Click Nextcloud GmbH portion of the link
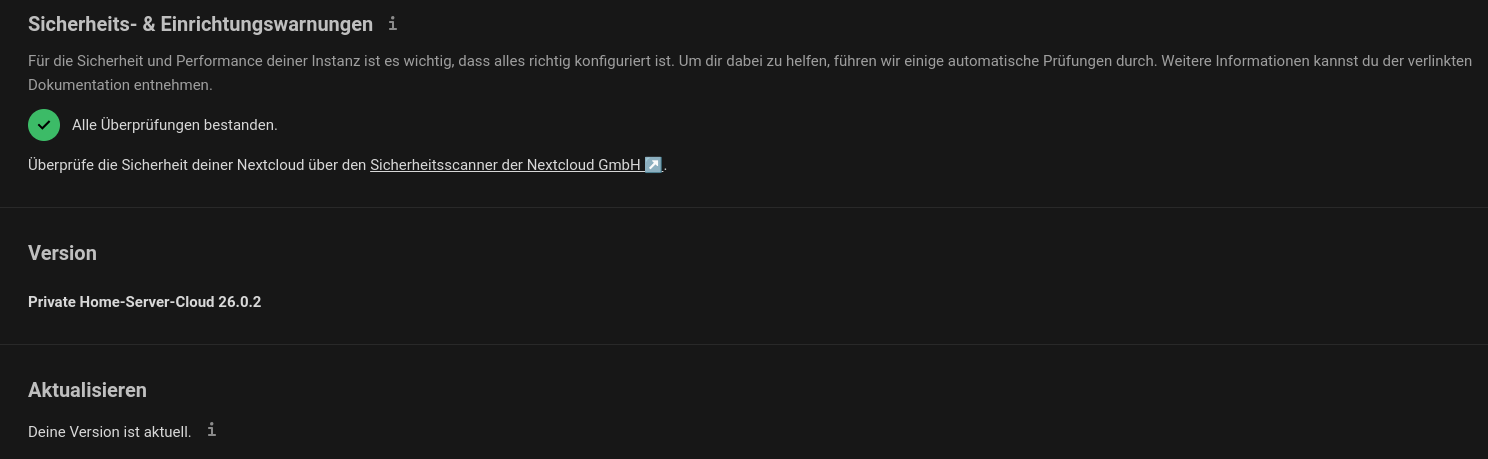Screen dimensions: 1488x459 583,165
